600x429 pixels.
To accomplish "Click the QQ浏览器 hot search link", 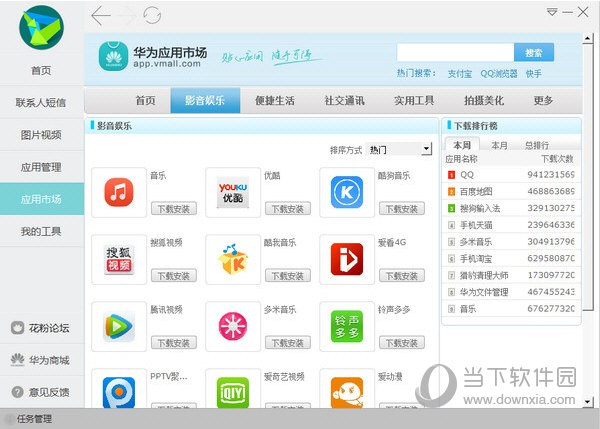I will coord(499,73).
